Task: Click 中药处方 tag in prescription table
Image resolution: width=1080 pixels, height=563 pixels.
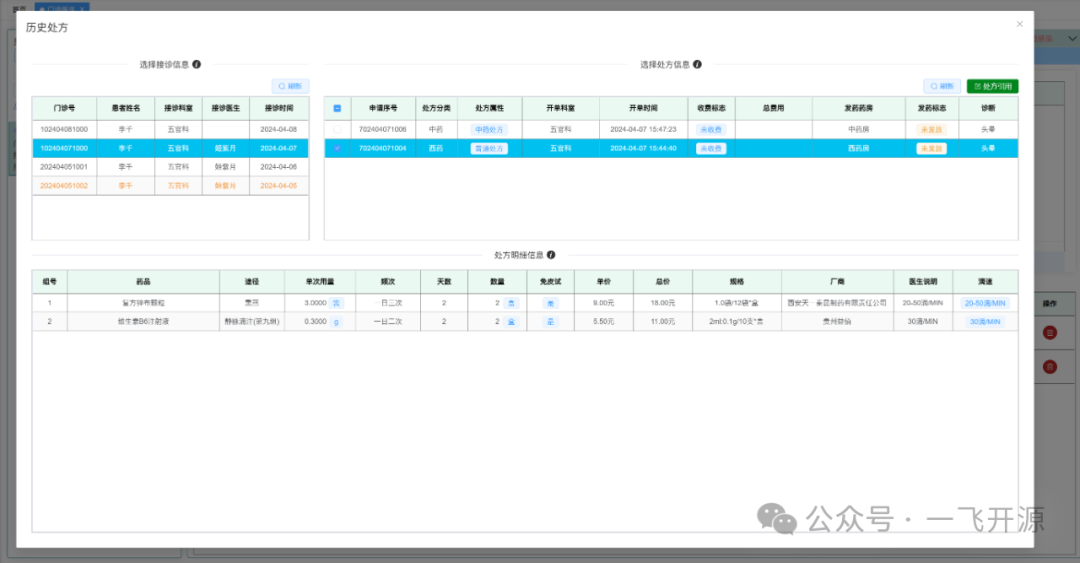Action: click(x=489, y=130)
